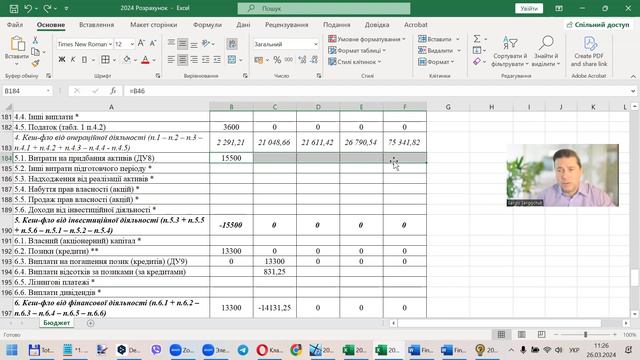Open the font color dropdown arrow

[x=154, y=60]
